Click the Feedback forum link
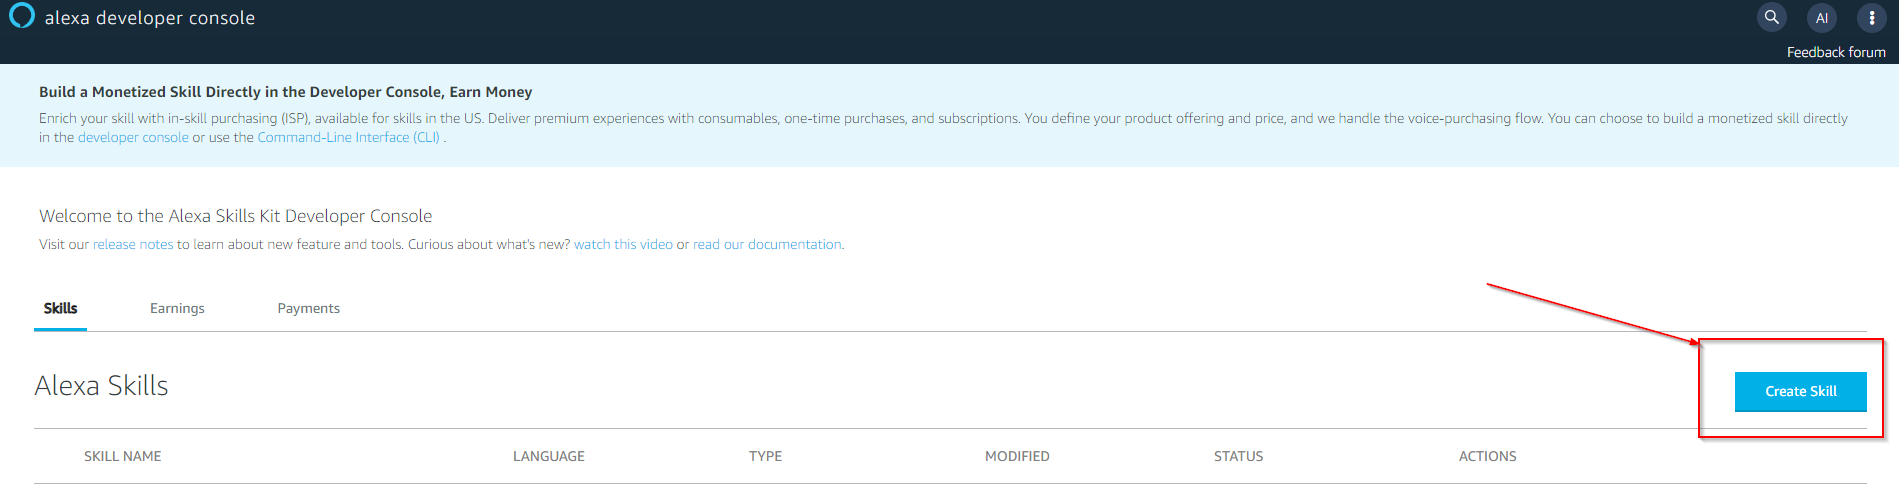This screenshot has height=490, width=1899. (x=1835, y=52)
